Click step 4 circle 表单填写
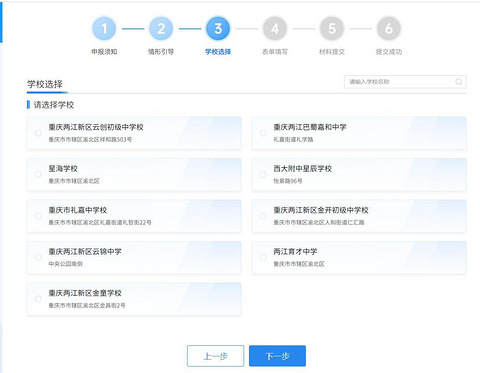The image size is (480, 373). click(275, 29)
